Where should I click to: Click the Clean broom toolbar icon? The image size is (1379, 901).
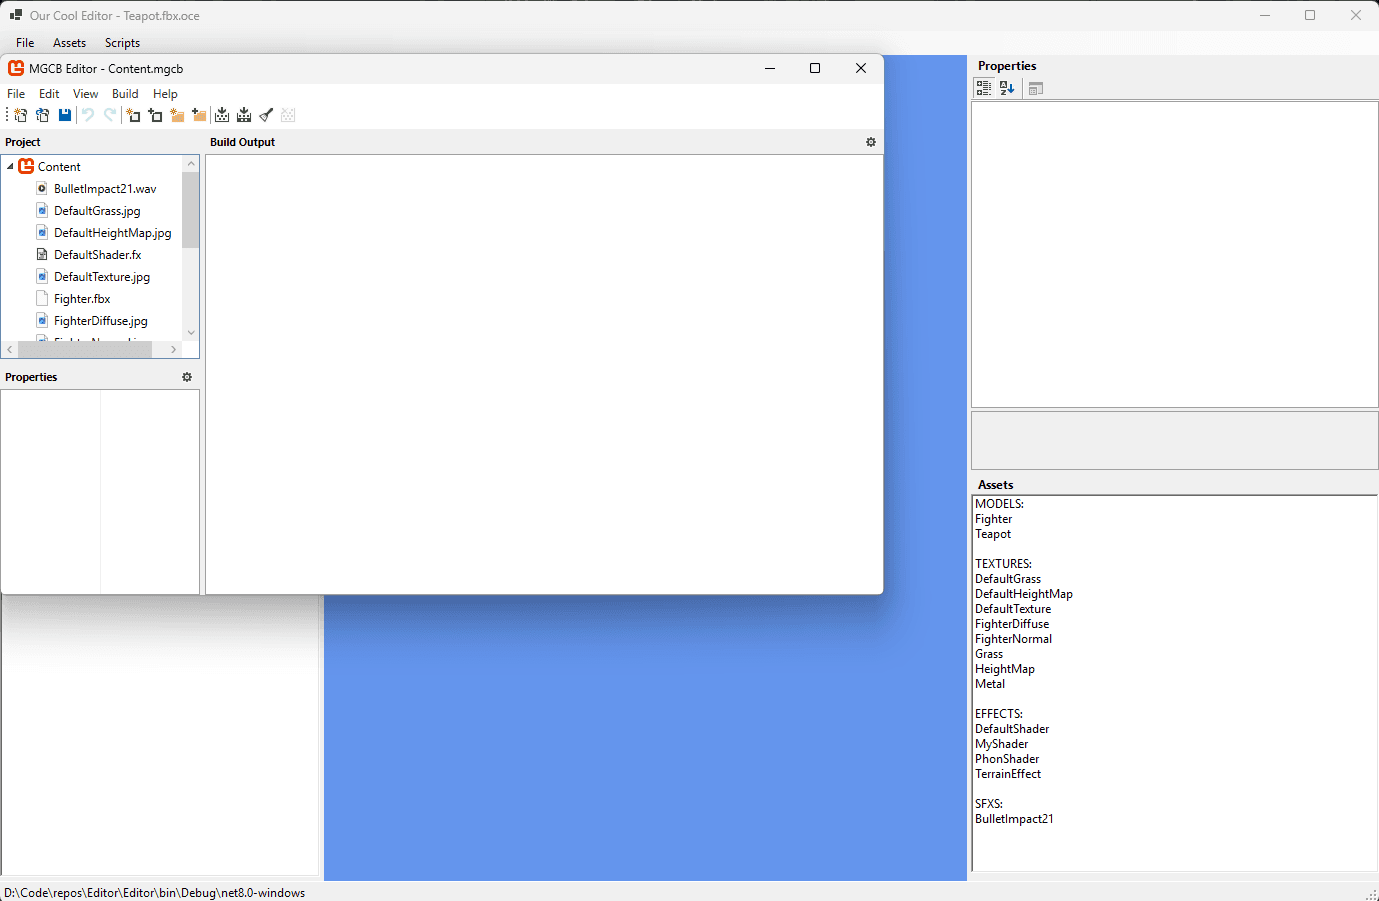pyautogui.click(x=266, y=115)
